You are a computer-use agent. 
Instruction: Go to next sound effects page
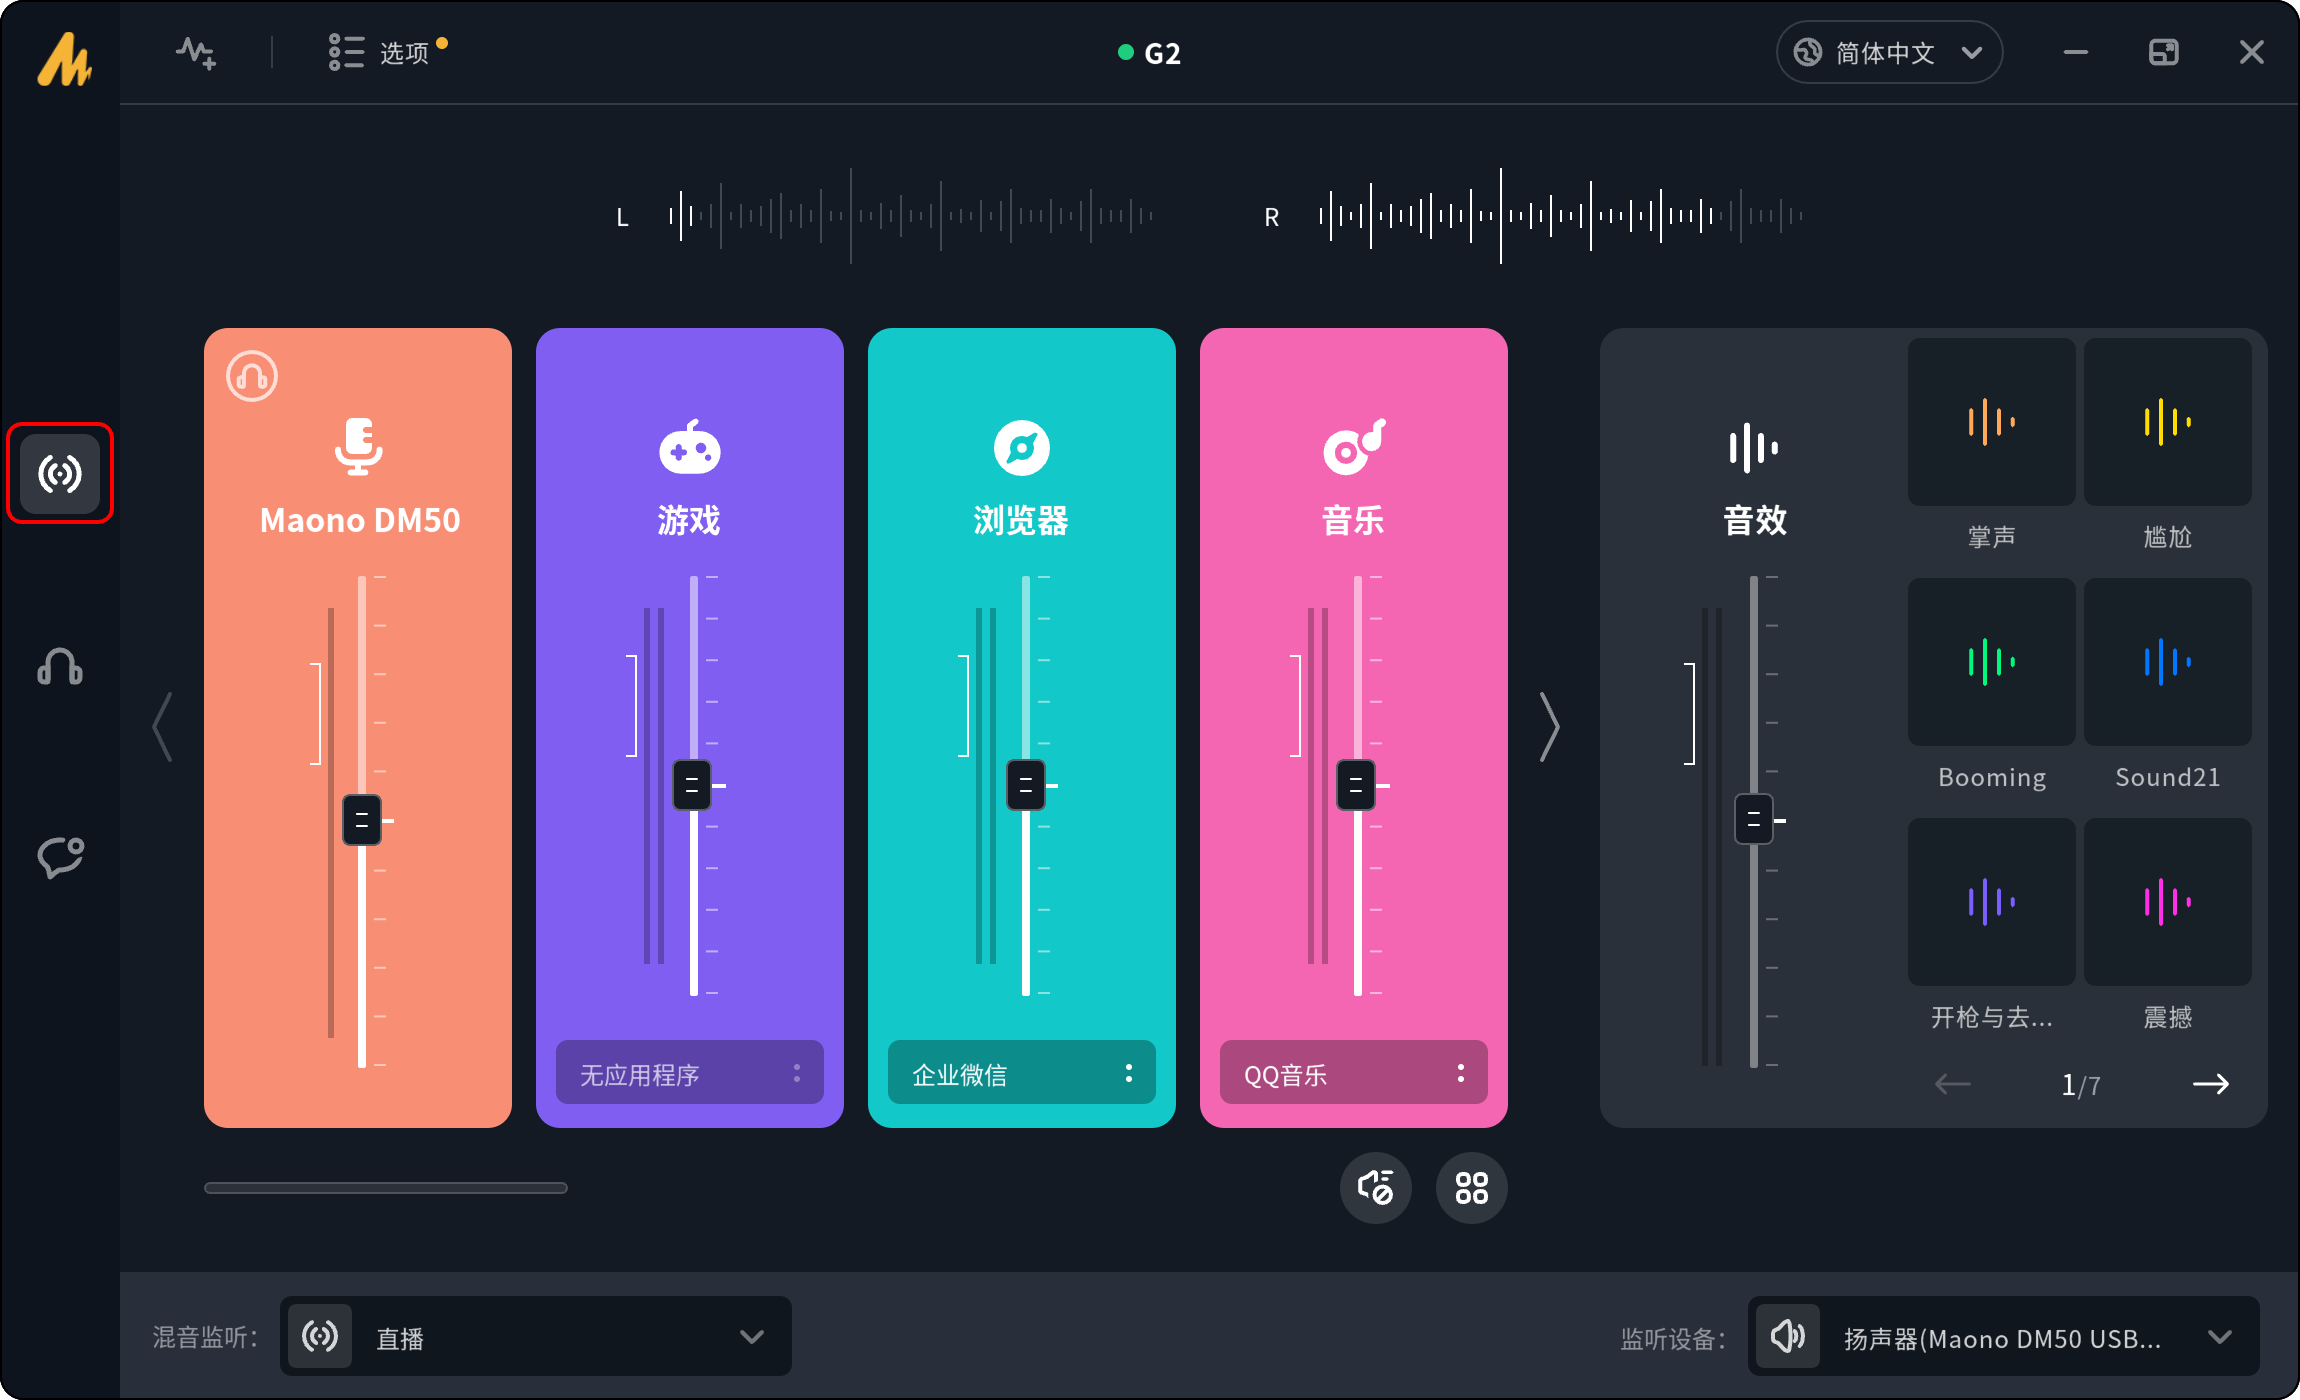[x=2210, y=1084]
